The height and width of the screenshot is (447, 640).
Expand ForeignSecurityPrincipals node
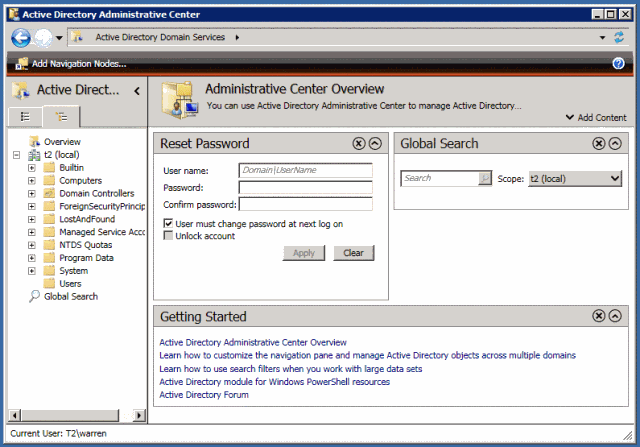31,207
